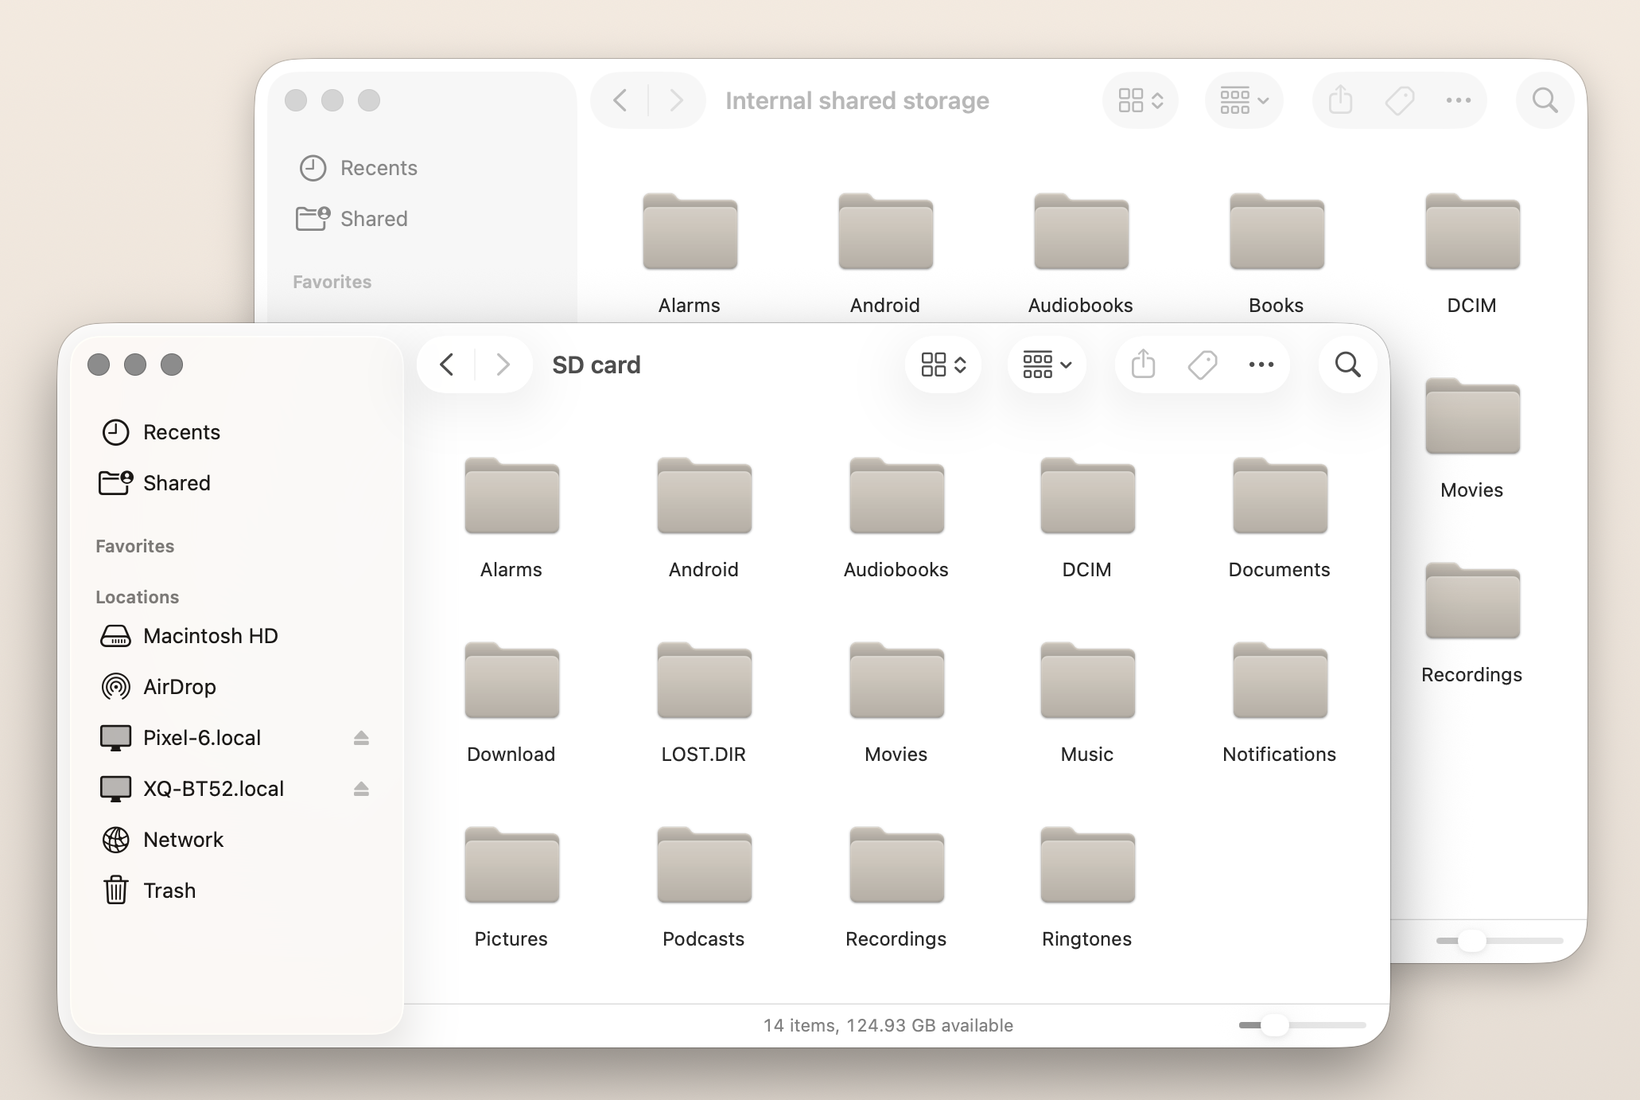
Task: Click Favorites section header in SD card sidebar
Action: click(135, 546)
